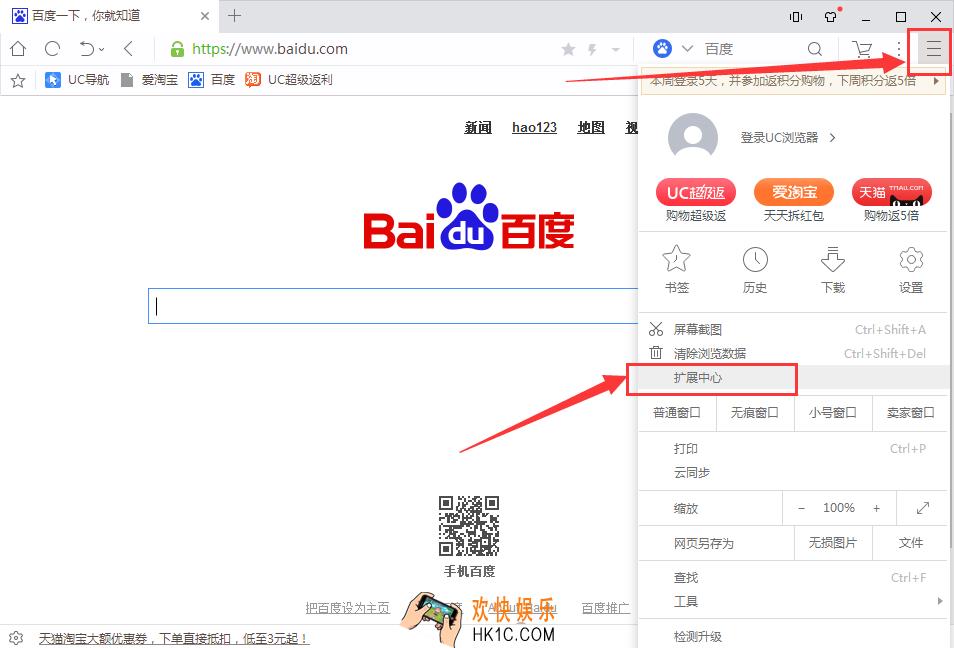
Task: Click the Home icon in the toolbar
Action: point(18,49)
